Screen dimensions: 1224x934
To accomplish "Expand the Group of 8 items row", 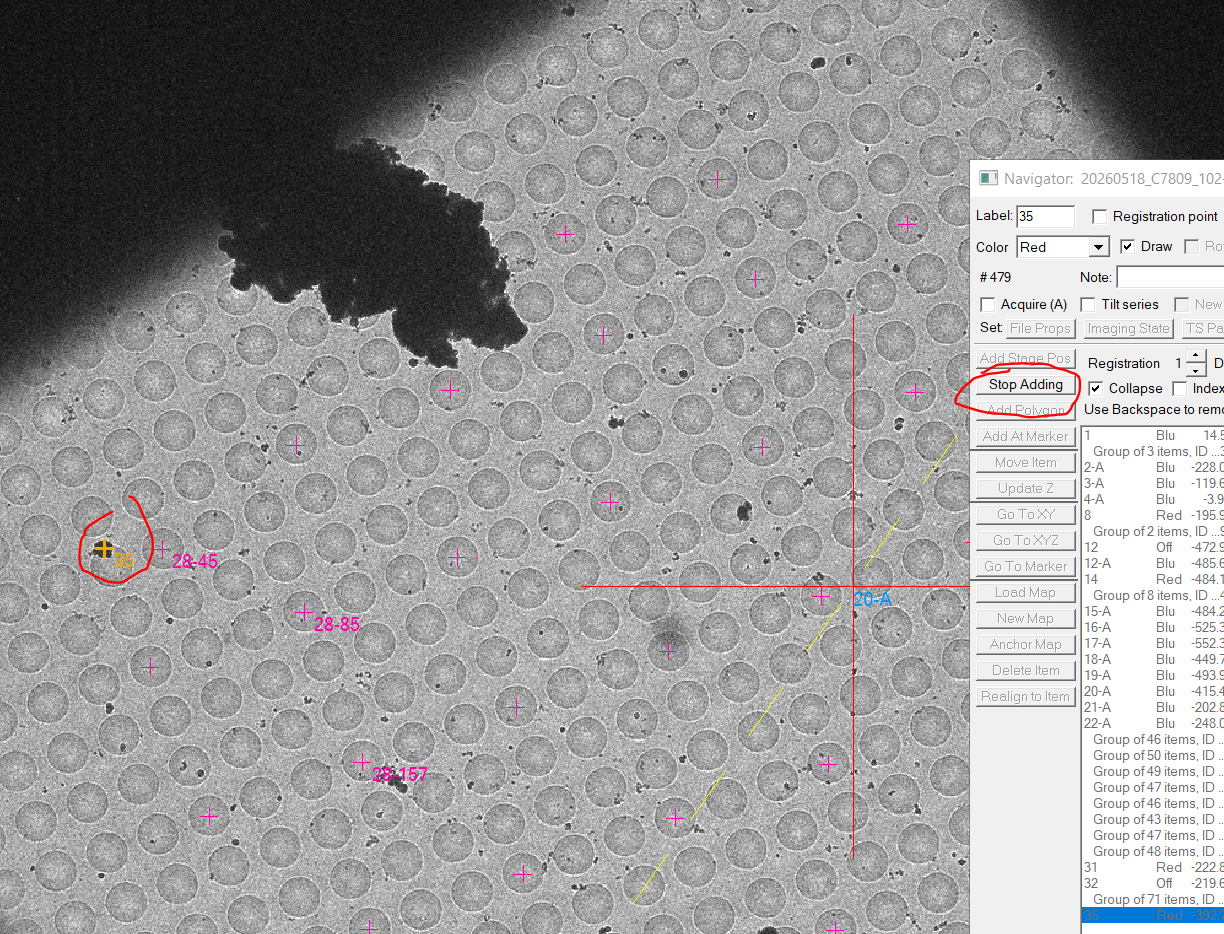I will [x=1153, y=595].
